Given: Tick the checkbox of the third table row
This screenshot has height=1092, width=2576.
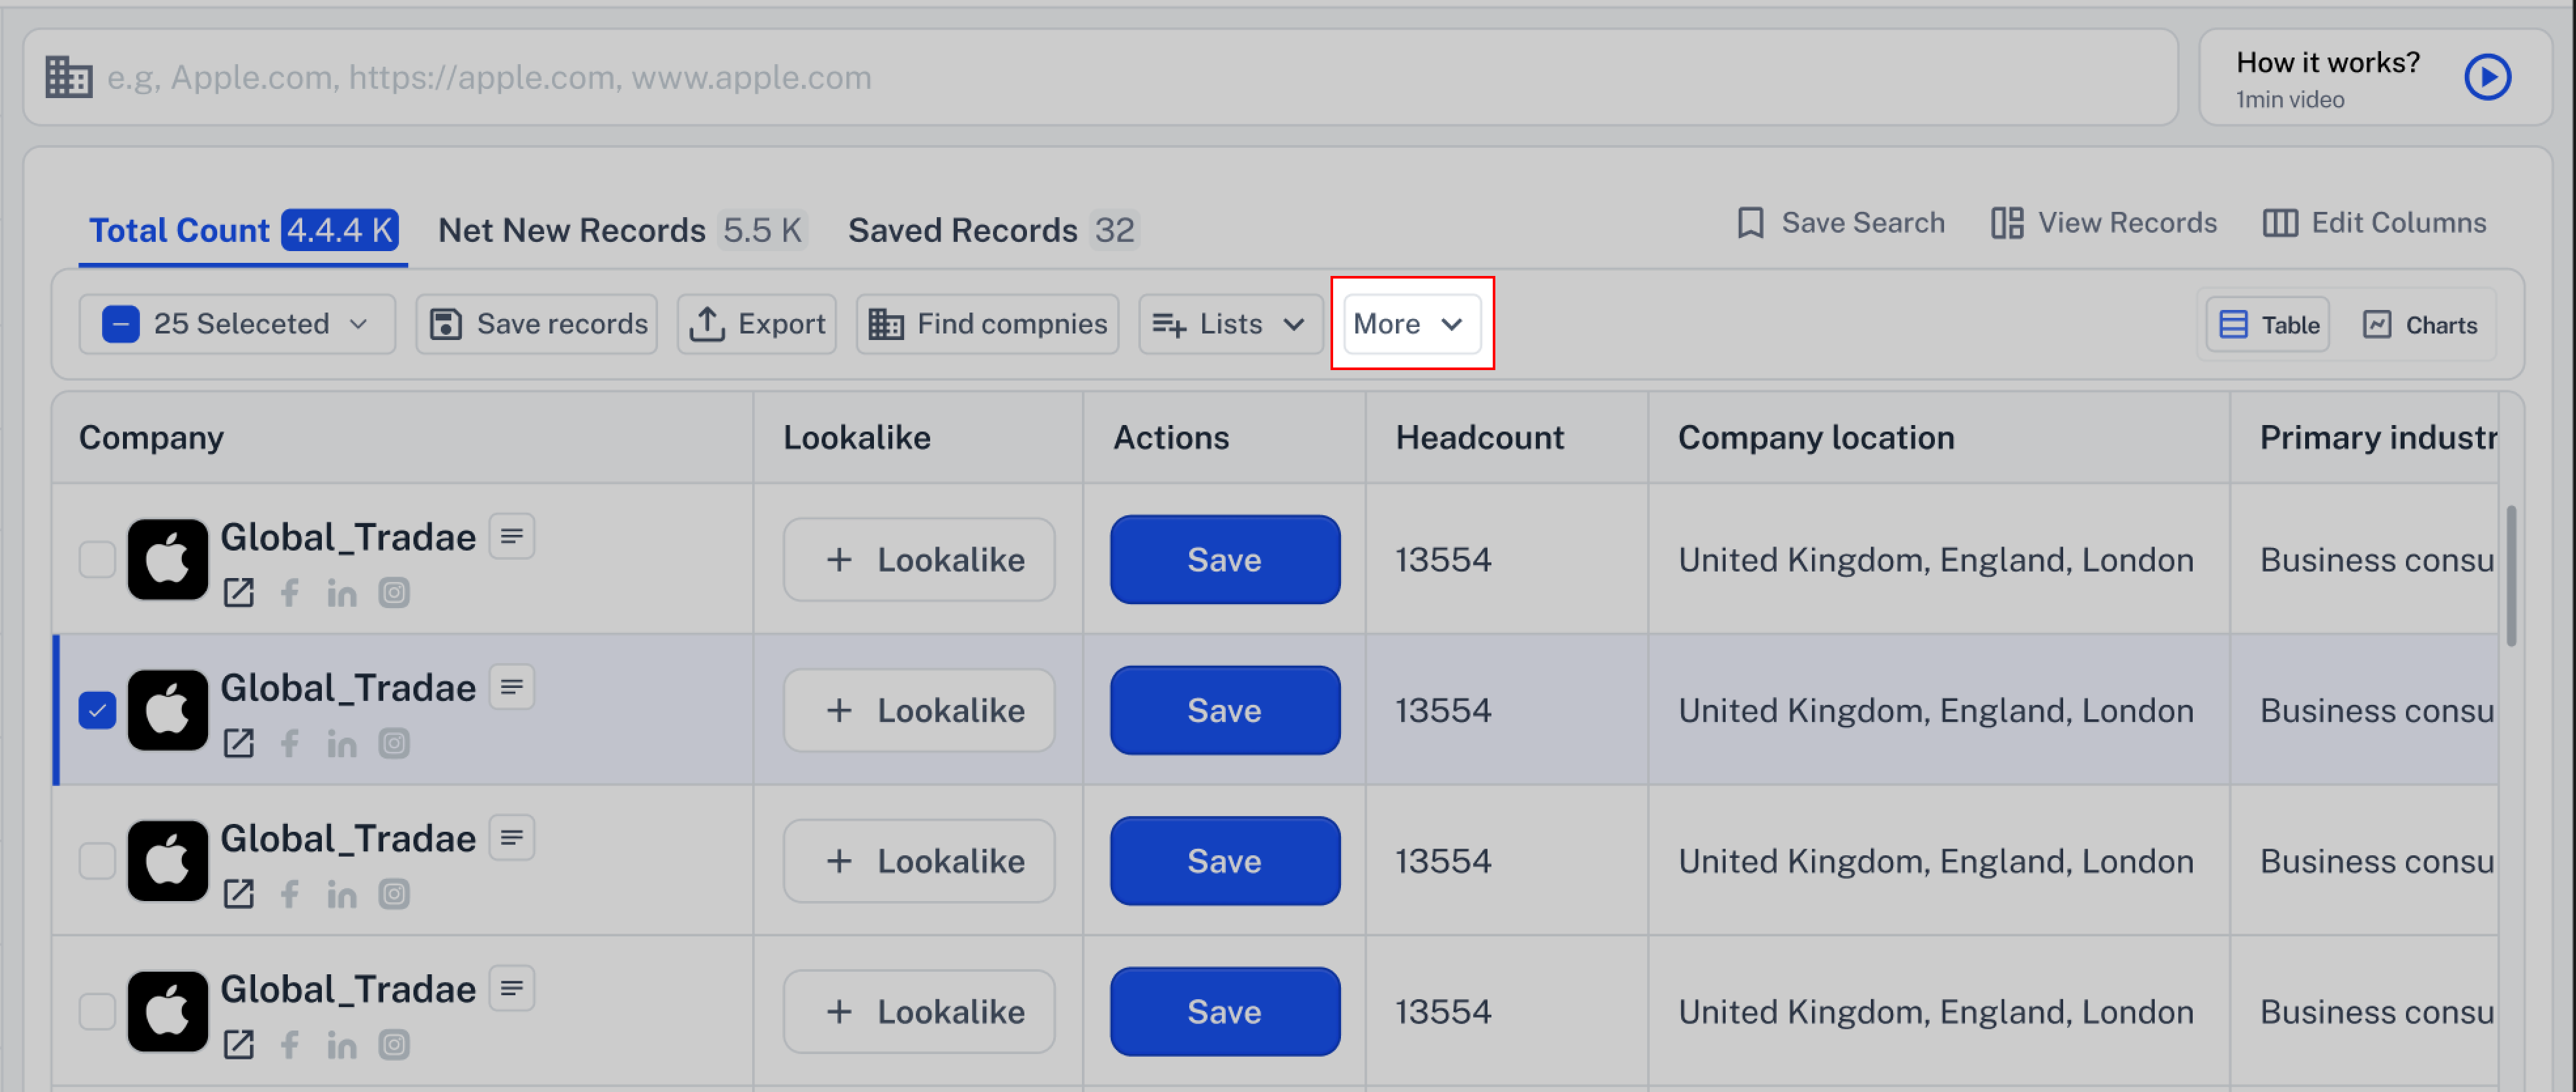Looking at the screenshot, I should 97,860.
